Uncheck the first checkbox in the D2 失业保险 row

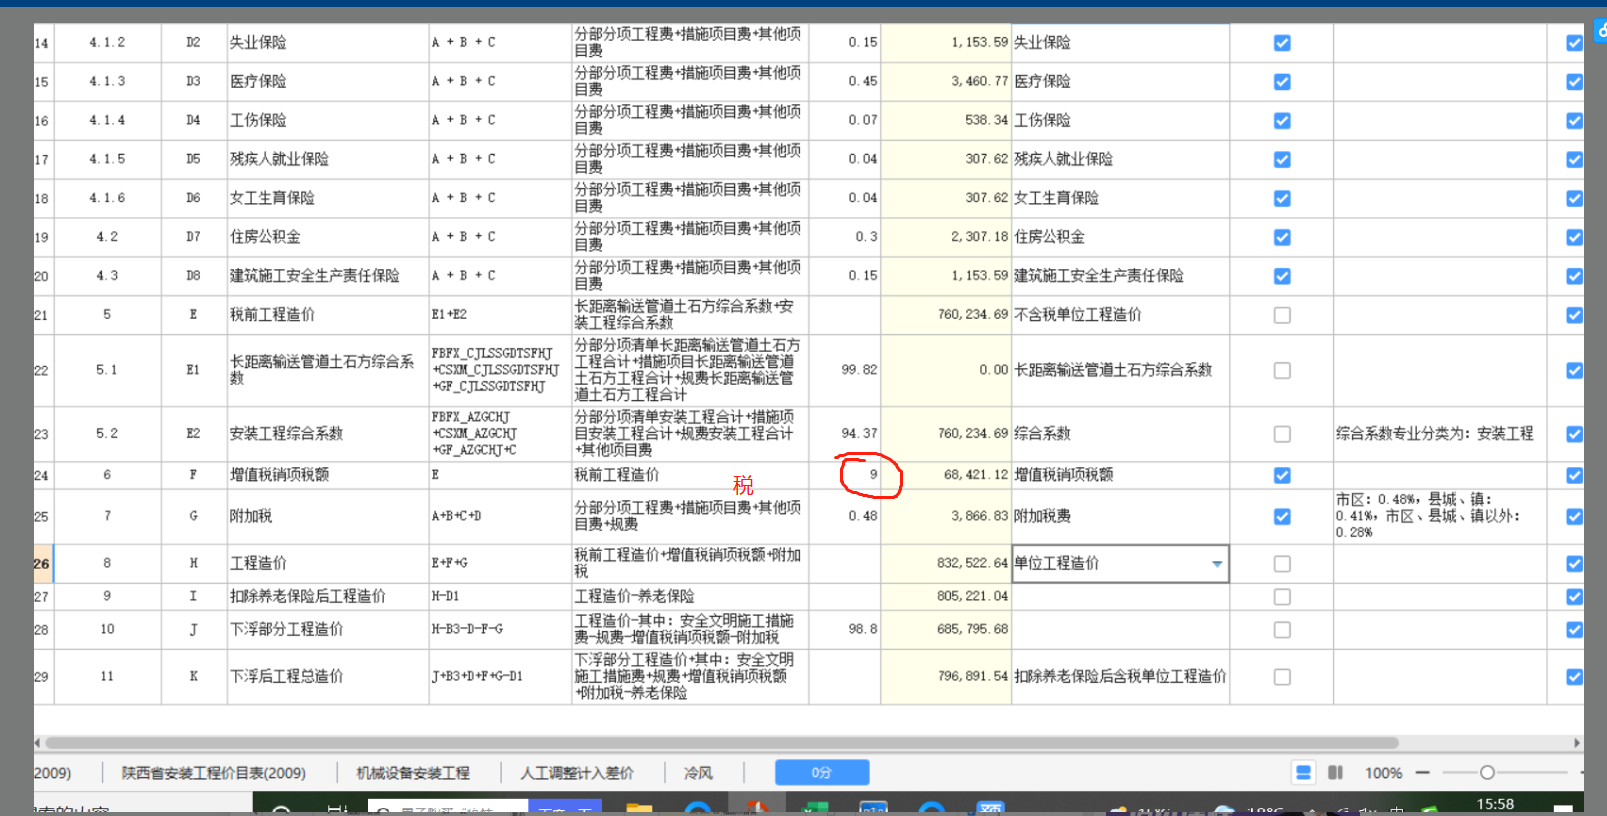coord(1282,43)
